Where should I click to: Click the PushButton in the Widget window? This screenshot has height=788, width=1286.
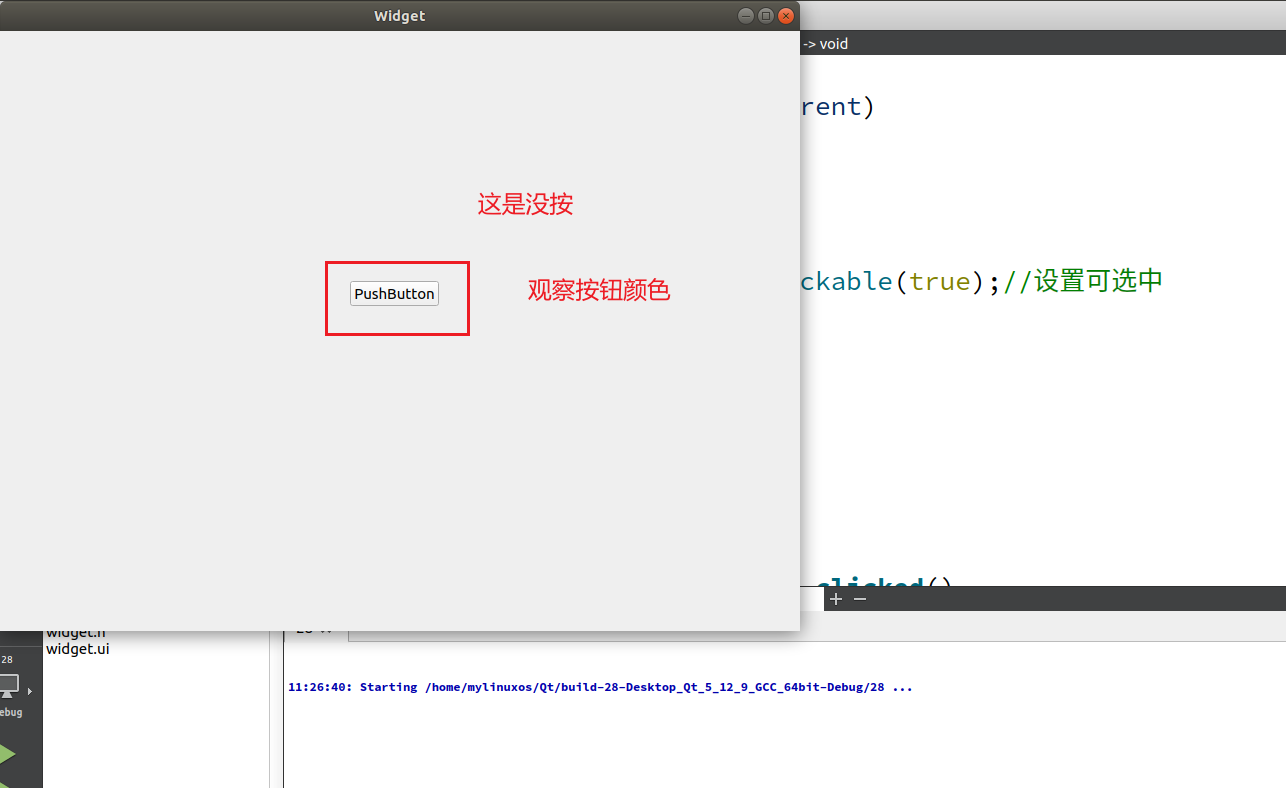click(394, 294)
